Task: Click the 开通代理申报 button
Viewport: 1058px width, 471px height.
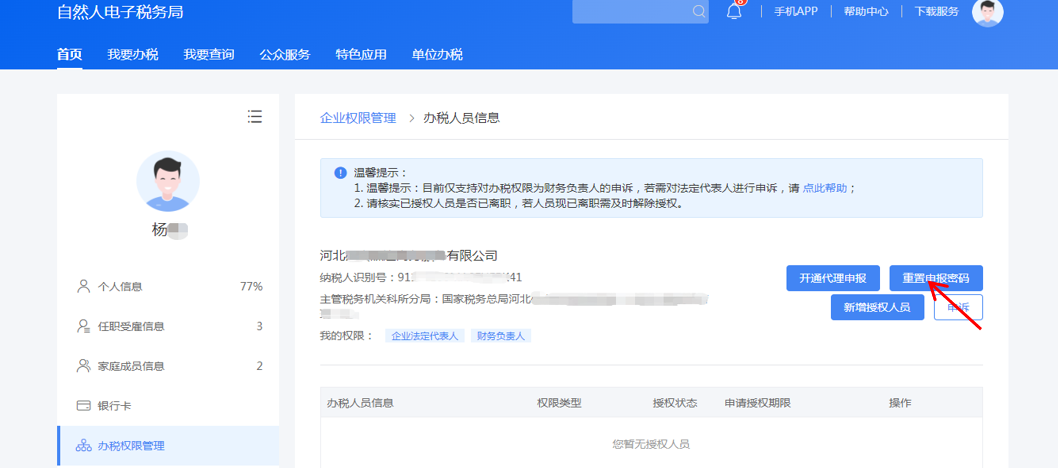Action: coord(833,278)
